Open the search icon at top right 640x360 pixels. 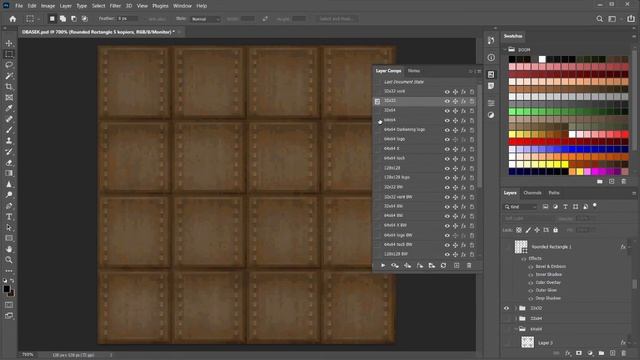(599, 19)
